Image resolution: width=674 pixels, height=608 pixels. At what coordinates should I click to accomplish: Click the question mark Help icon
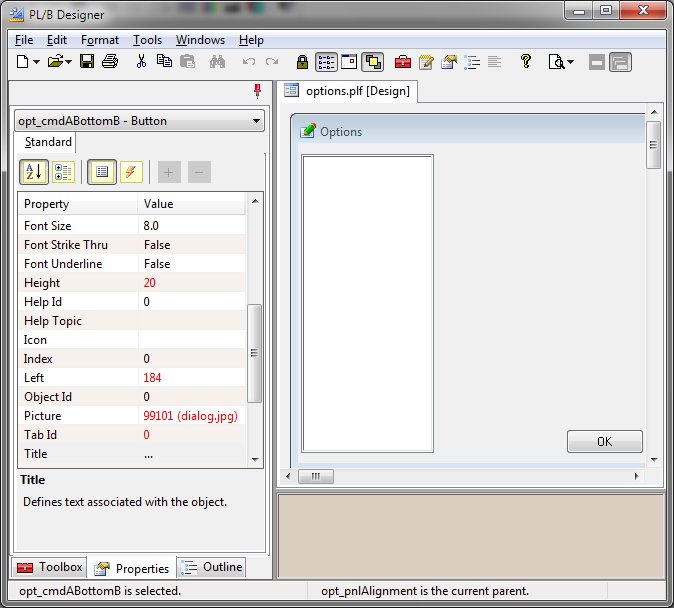[525, 62]
